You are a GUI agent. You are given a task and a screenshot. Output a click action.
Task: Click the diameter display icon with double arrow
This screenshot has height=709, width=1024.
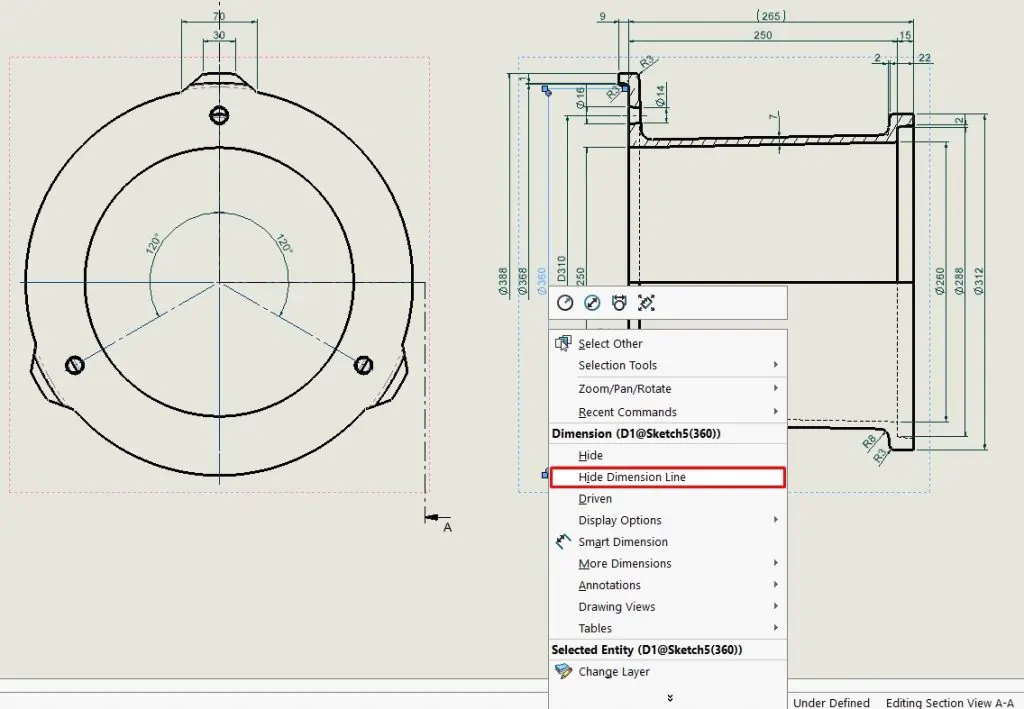click(x=592, y=302)
